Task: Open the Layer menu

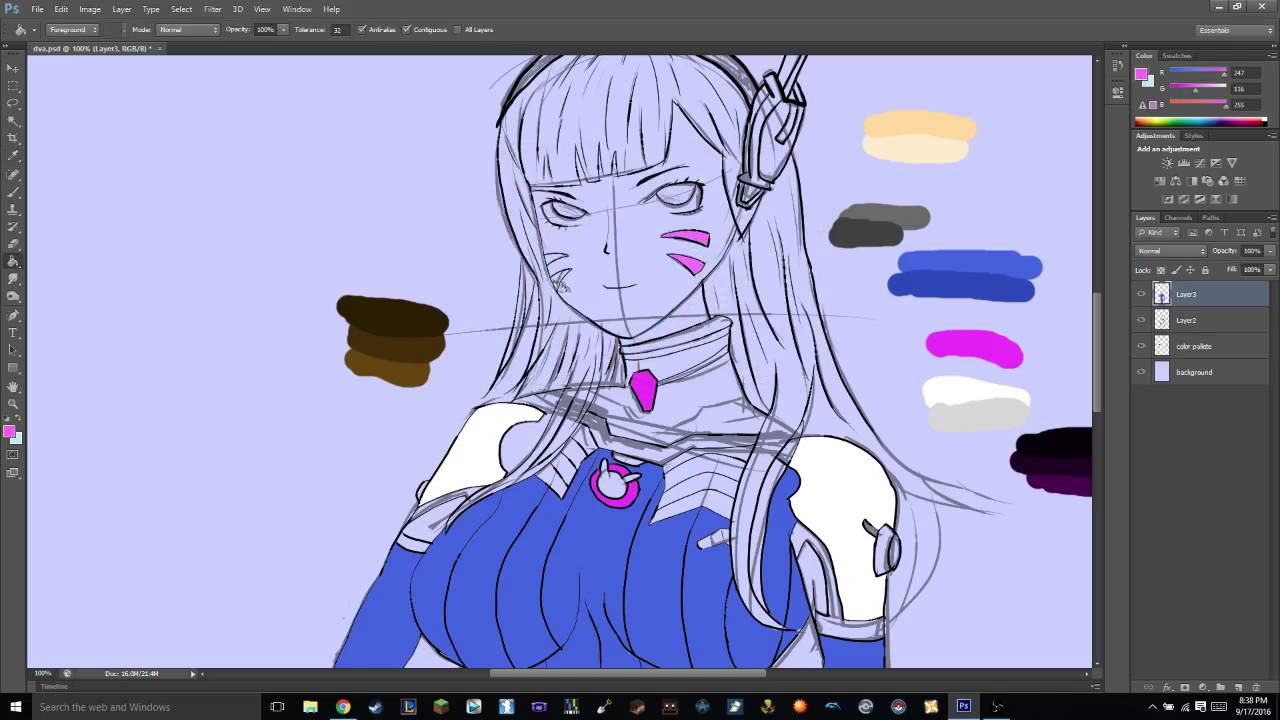Action: tap(122, 9)
